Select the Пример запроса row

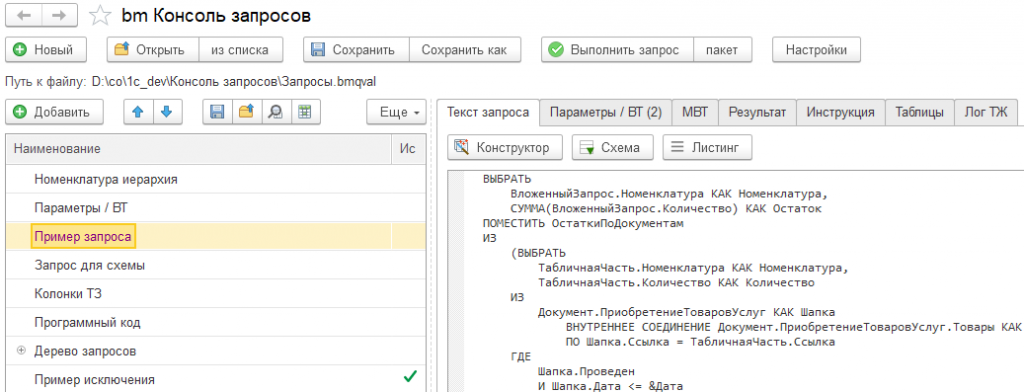215,237
